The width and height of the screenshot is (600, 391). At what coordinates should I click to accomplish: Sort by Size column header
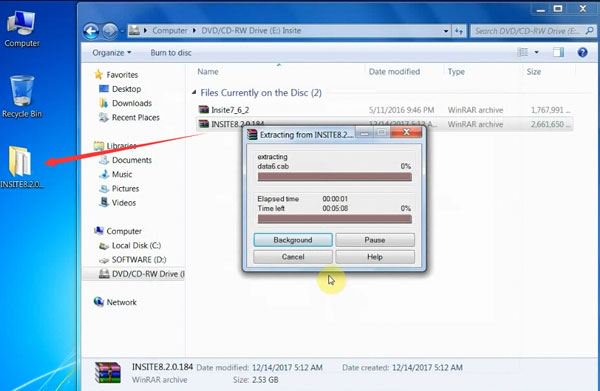point(533,72)
